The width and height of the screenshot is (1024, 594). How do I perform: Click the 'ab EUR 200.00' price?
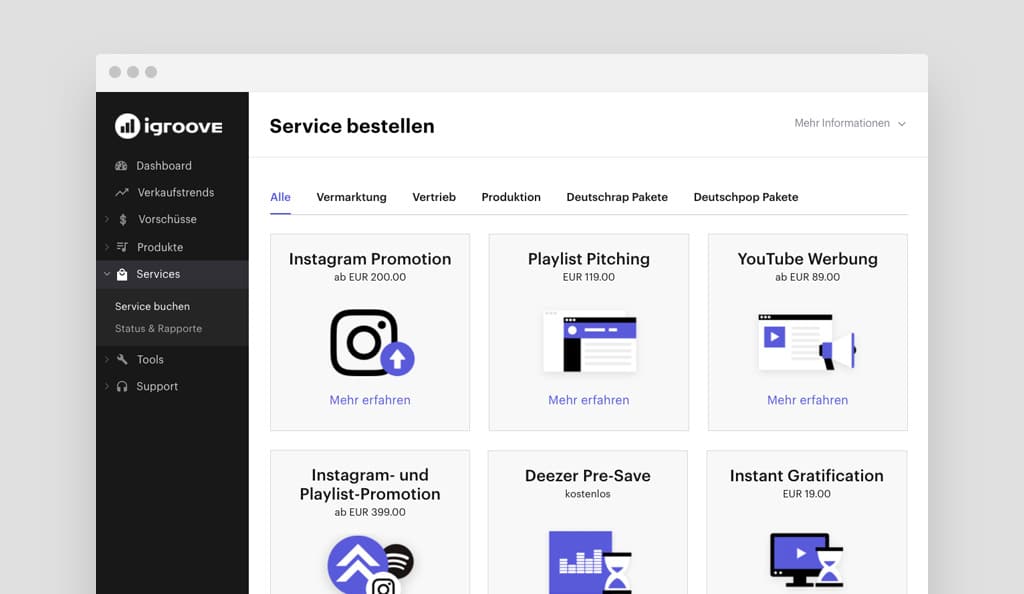(370, 277)
